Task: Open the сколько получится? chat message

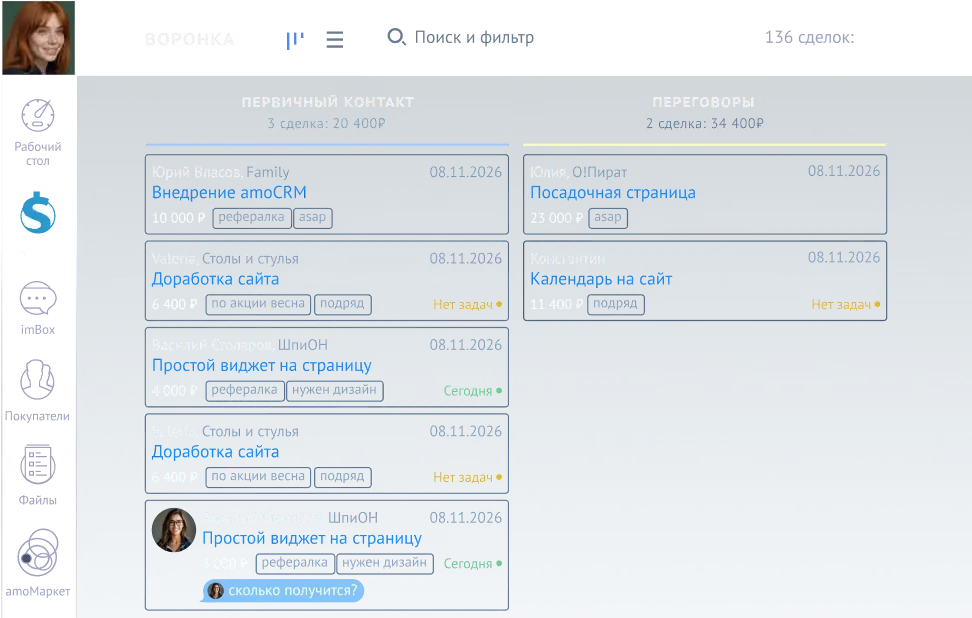Action: click(283, 590)
